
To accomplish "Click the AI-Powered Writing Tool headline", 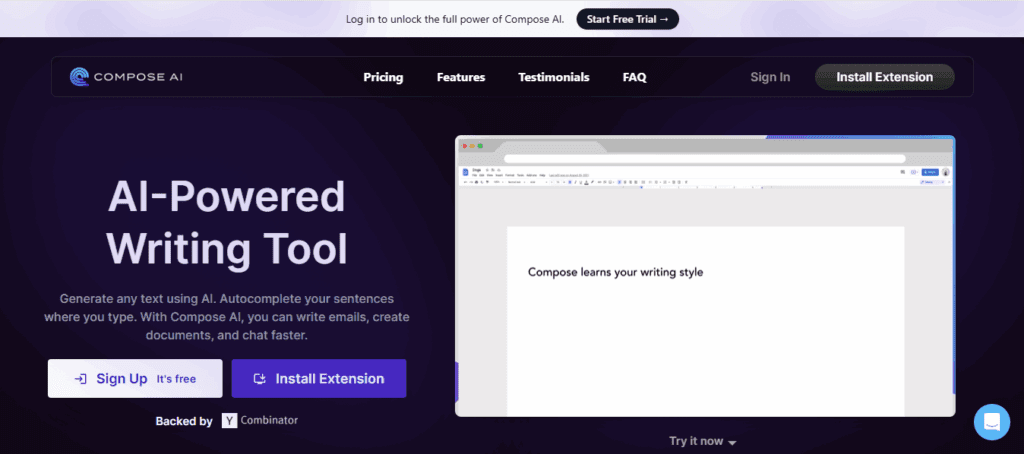I will [x=227, y=222].
